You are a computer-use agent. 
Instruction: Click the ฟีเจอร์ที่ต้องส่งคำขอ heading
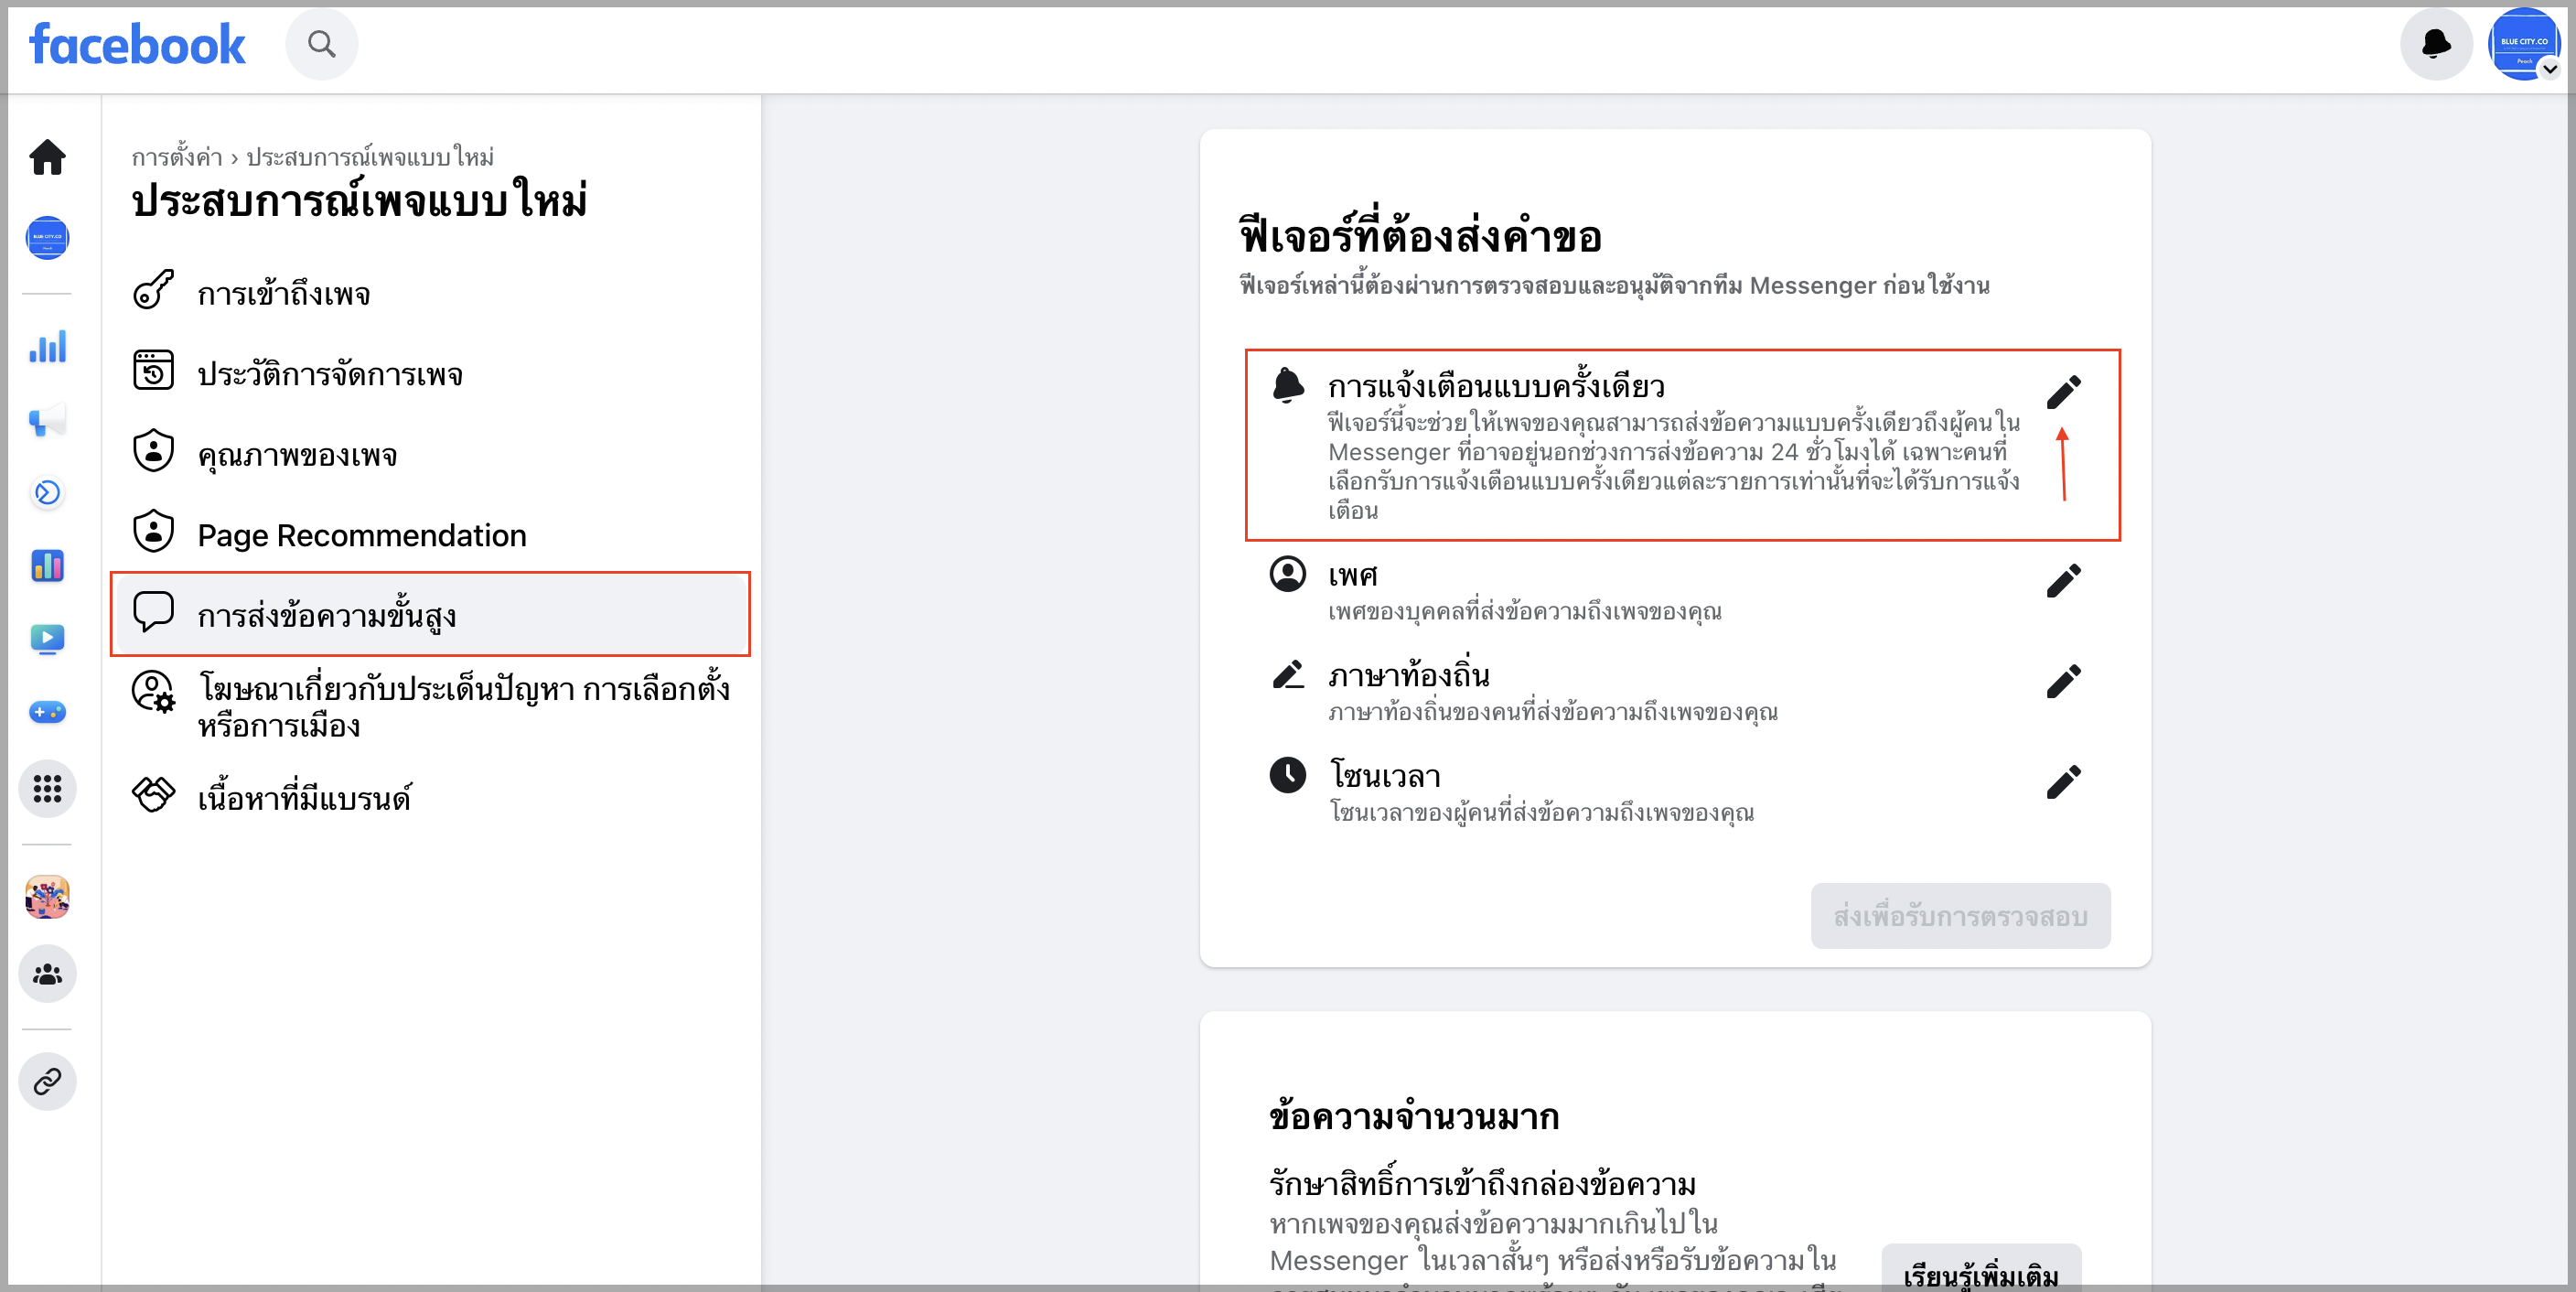pos(1420,236)
